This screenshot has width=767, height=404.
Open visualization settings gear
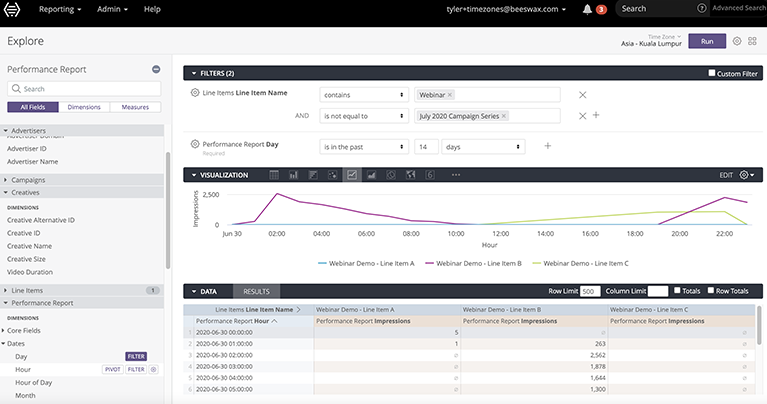coord(744,175)
